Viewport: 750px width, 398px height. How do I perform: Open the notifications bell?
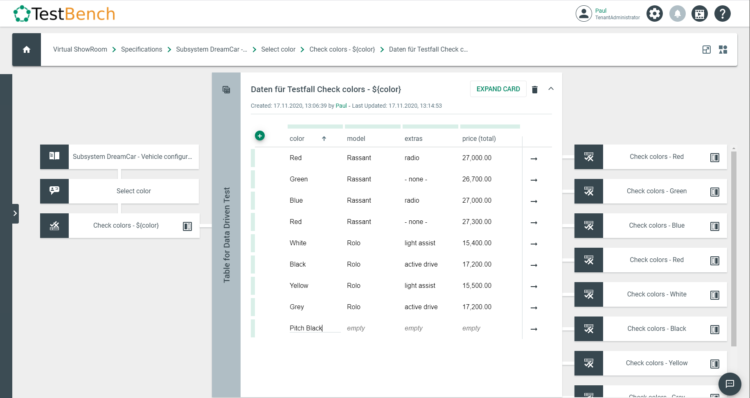point(677,13)
